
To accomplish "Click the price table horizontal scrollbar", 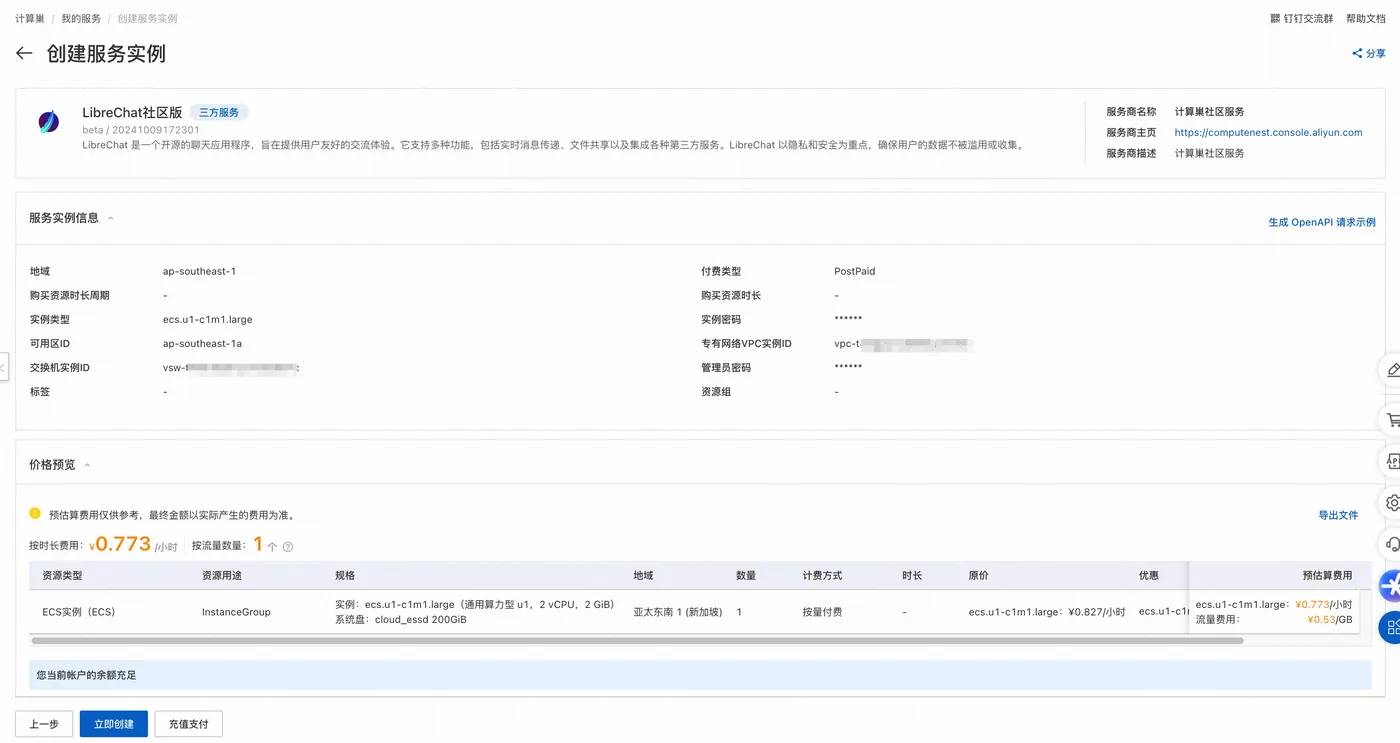I will [x=637, y=640].
